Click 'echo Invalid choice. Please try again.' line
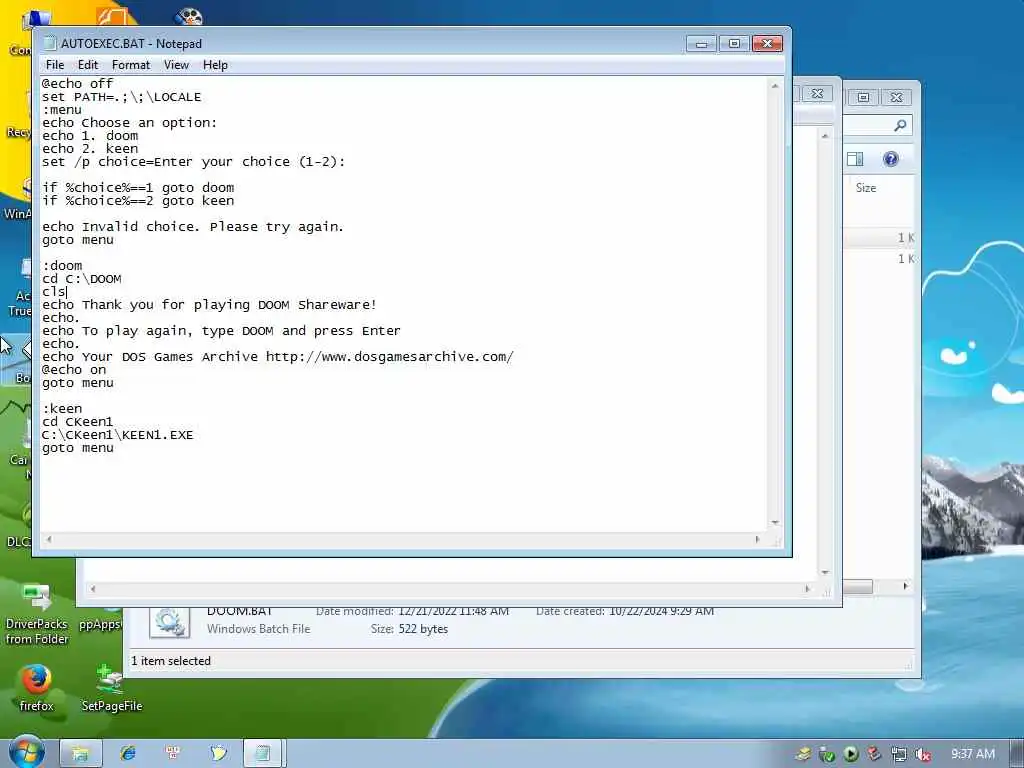This screenshot has width=1024, height=768. pyautogui.click(x=193, y=227)
